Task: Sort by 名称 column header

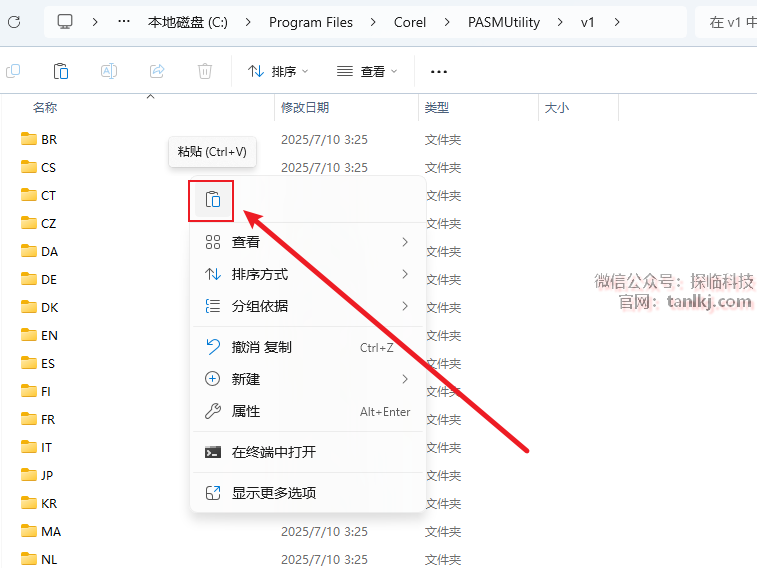Action: pyautogui.click(x=45, y=108)
